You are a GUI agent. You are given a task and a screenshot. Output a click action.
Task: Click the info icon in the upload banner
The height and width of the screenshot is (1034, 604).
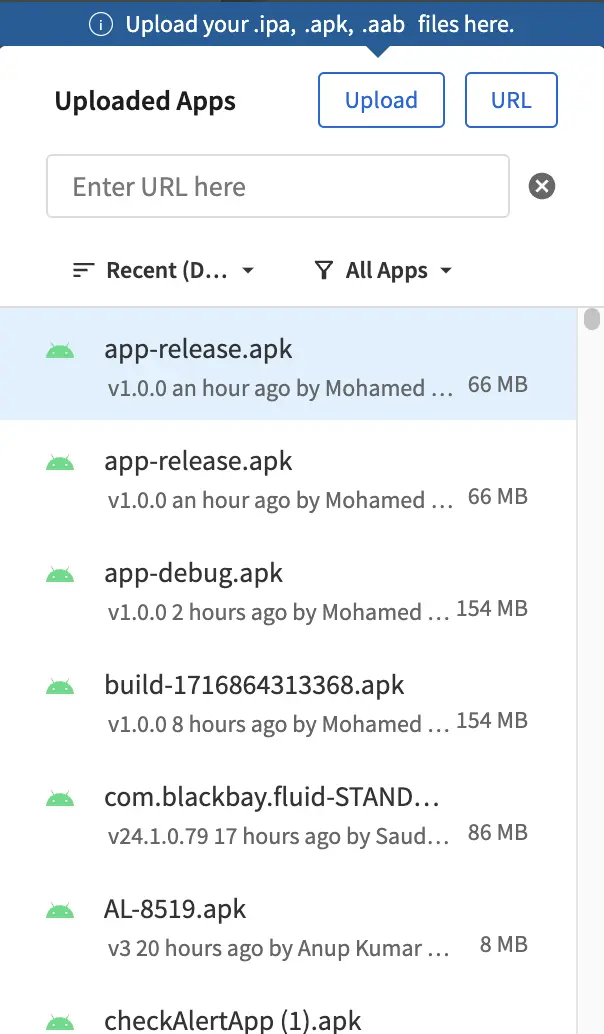tap(101, 25)
